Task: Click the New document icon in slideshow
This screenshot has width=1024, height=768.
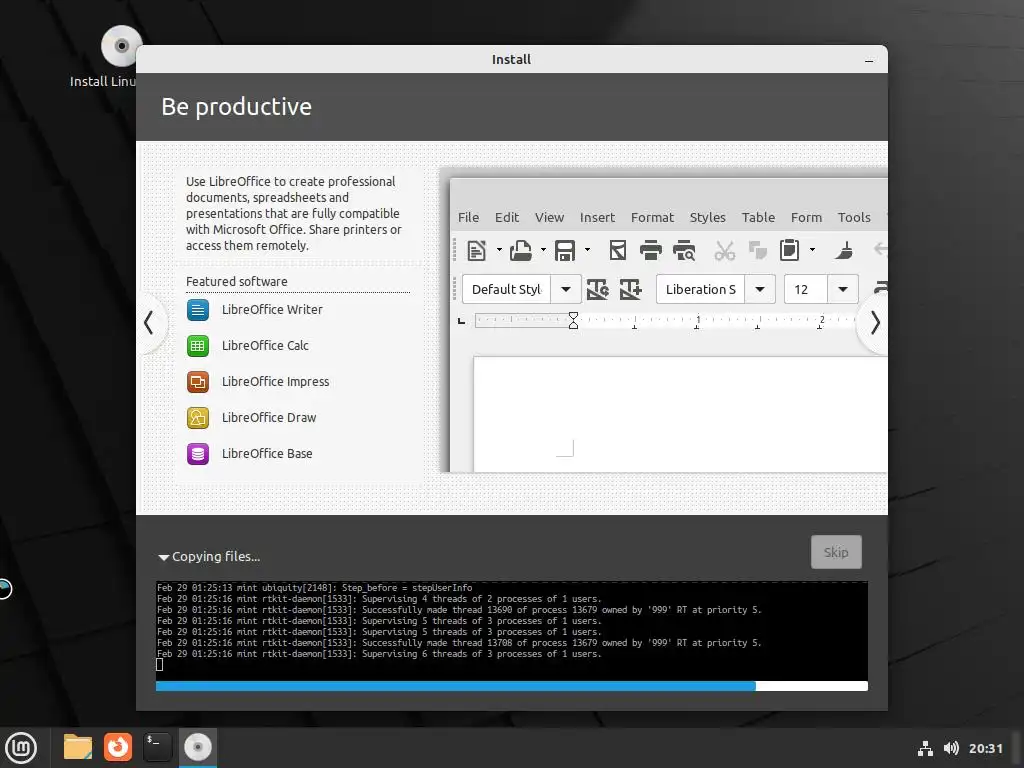Action: [x=477, y=250]
